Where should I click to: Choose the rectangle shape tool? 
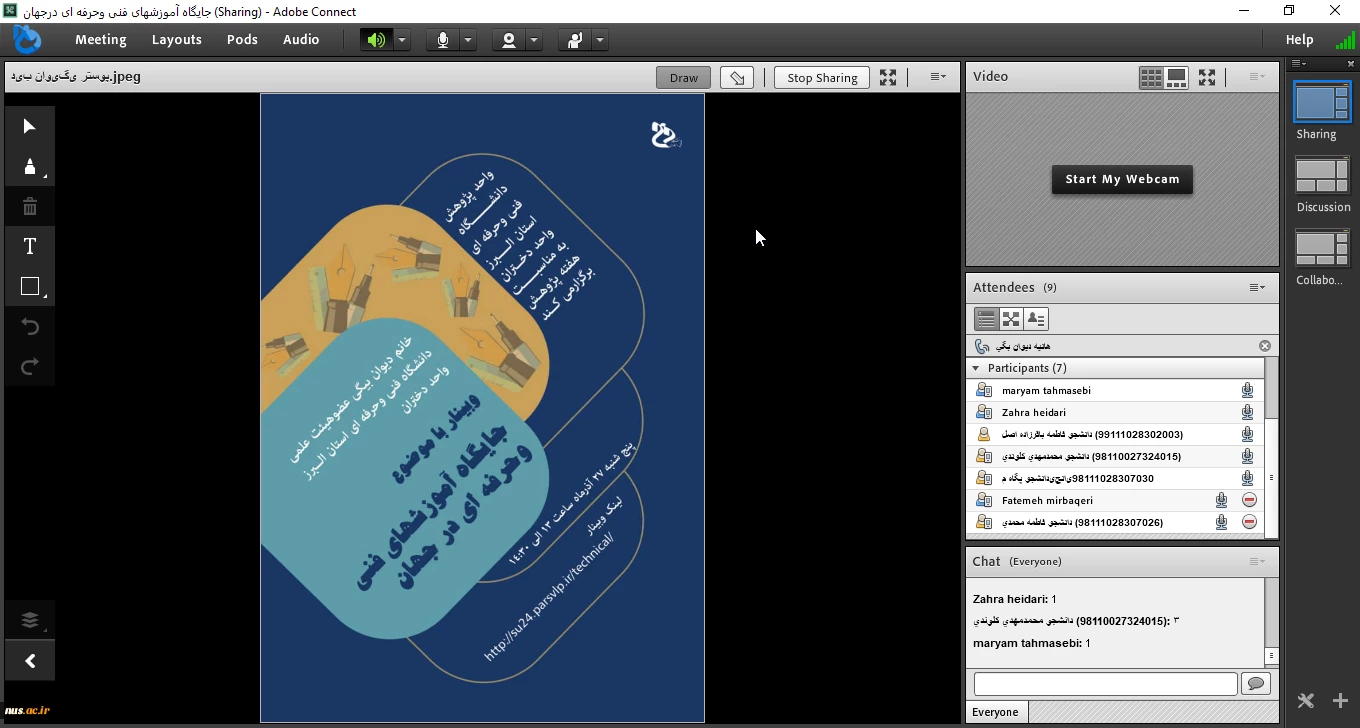(x=30, y=287)
